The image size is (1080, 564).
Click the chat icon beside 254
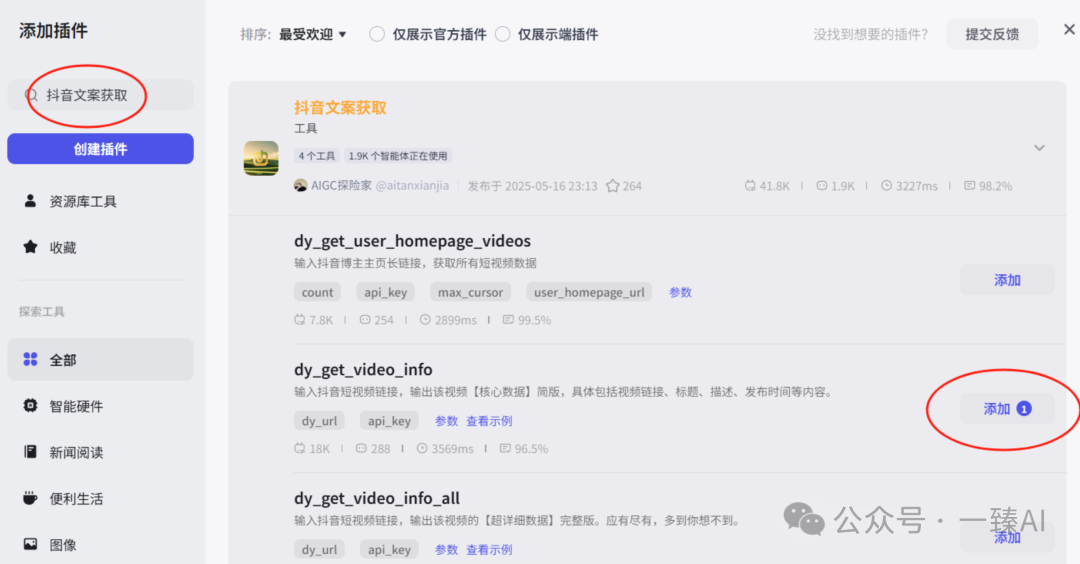(365, 320)
